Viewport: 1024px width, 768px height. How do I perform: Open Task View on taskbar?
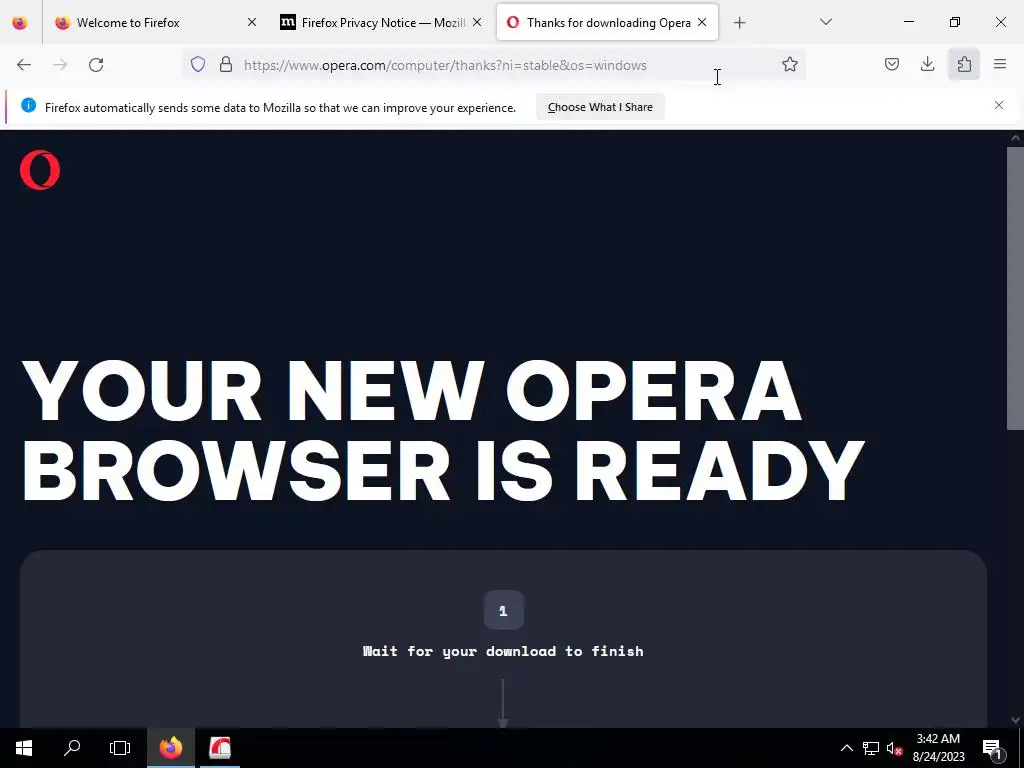click(x=120, y=748)
